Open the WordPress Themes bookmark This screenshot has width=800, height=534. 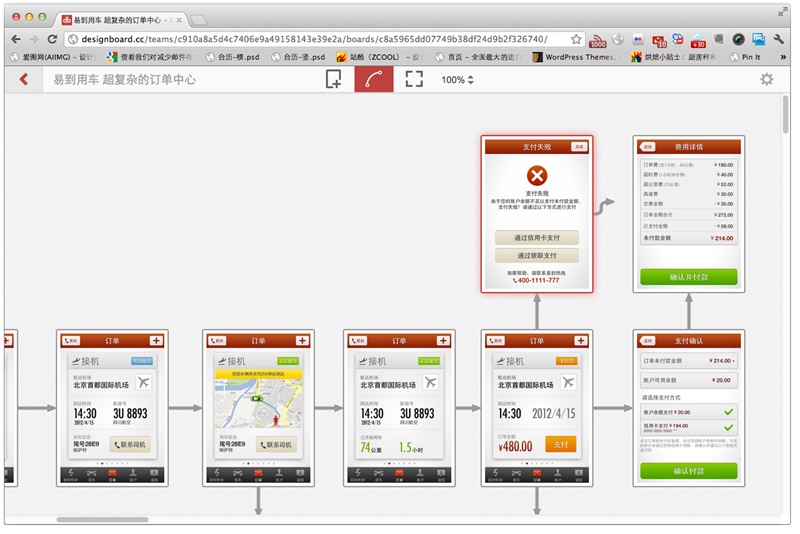pyautogui.click(x=572, y=58)
